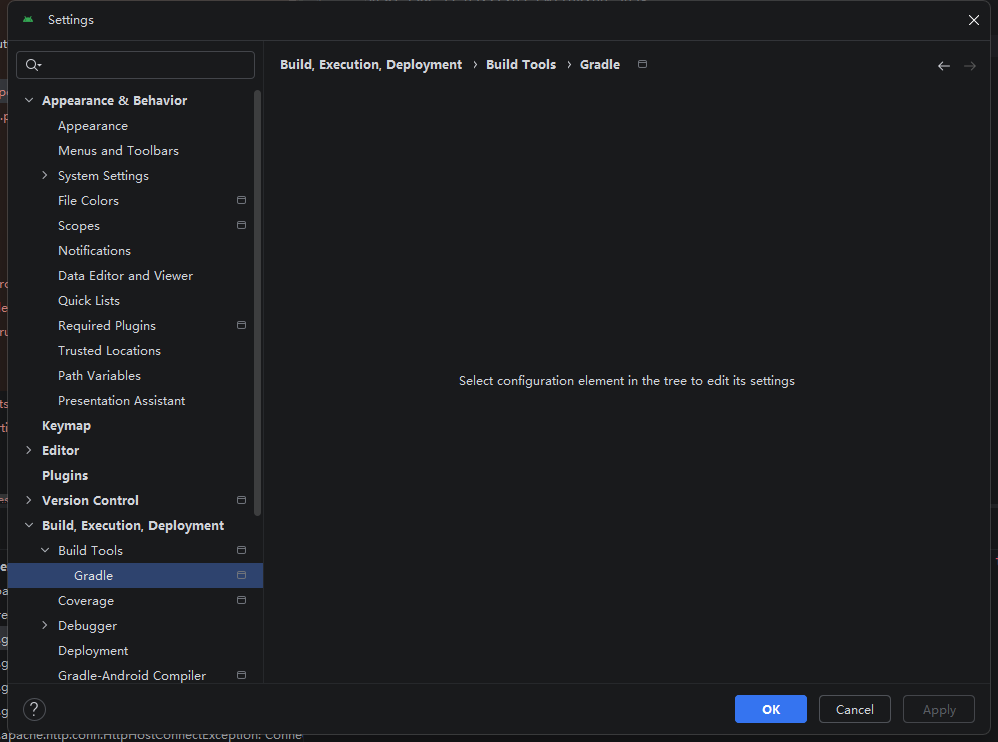Image resolution: width=998 pixels, height=742 pixels.
Task: Click the project icon next to Gradle breadcrumb
Action: (642, 64)
